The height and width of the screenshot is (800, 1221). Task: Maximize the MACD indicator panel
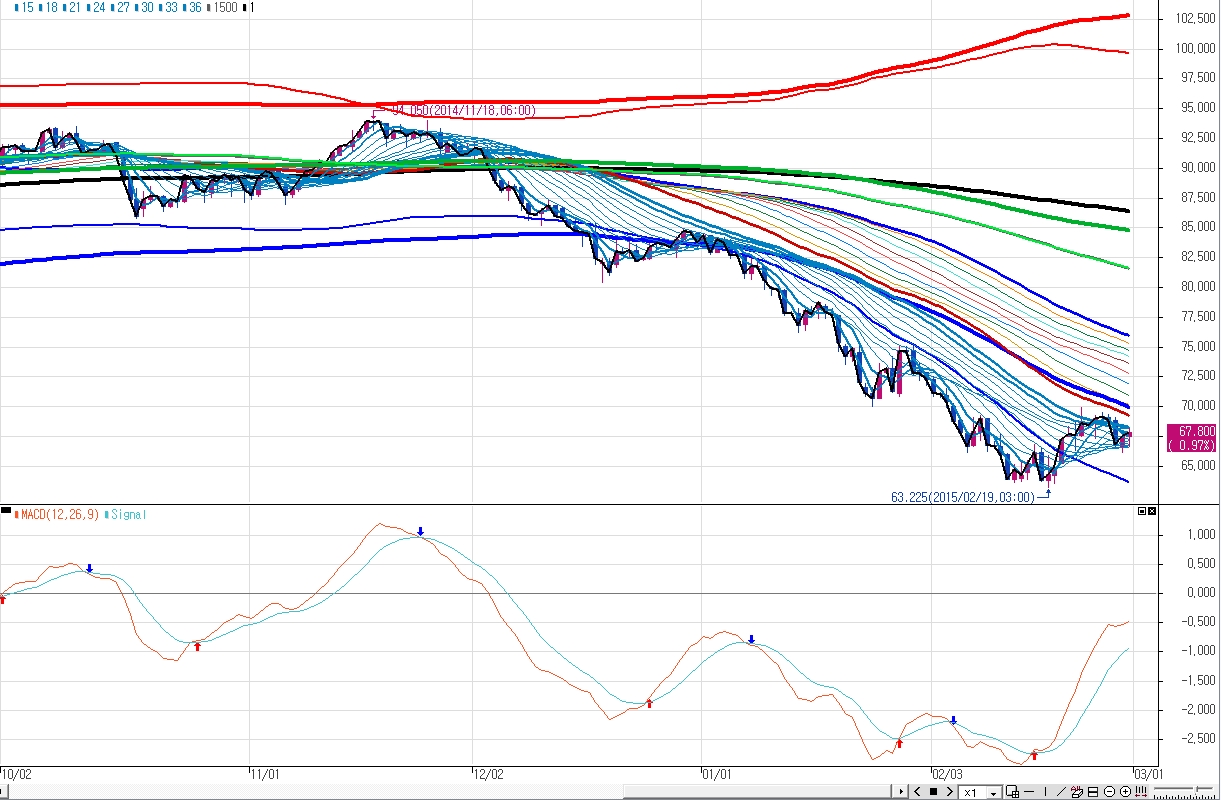(x=1142, y=511)
